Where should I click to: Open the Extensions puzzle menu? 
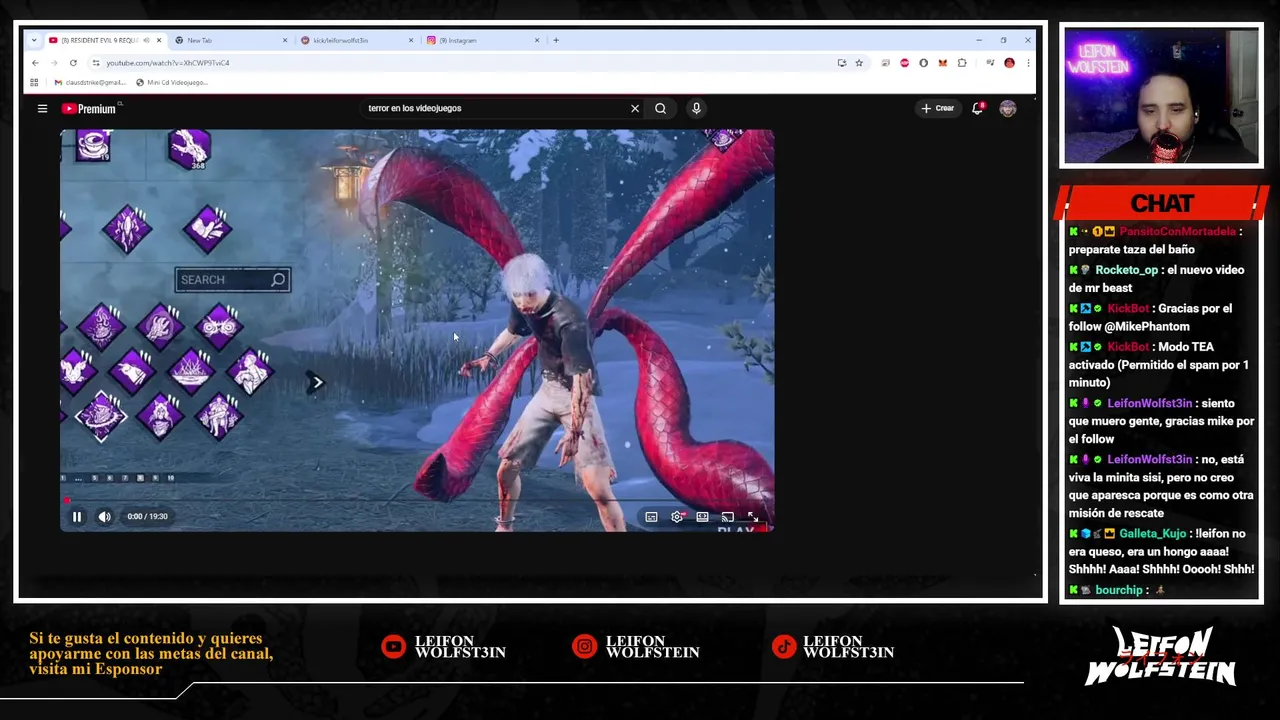962,63
